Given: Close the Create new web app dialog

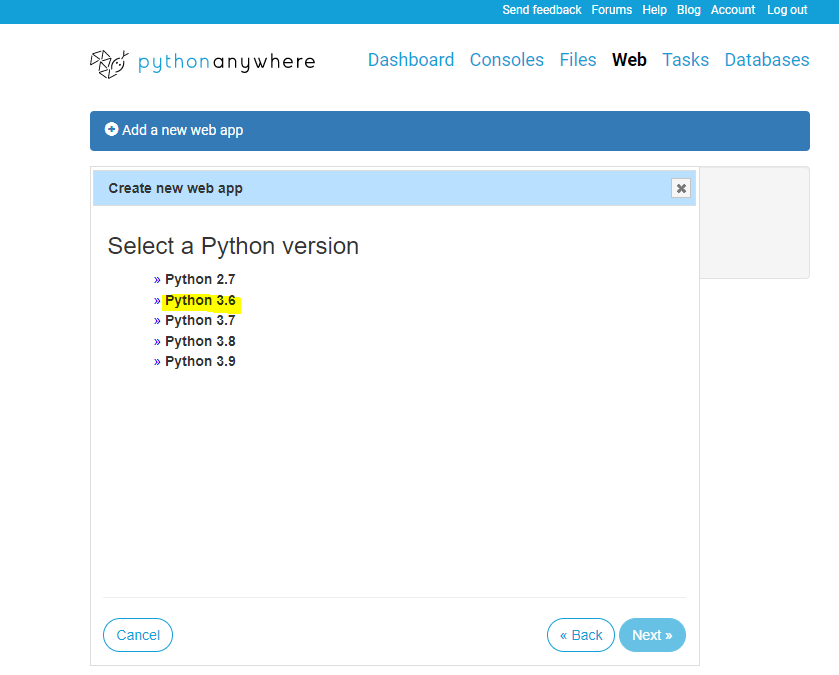Looking at the screenshot, I should 681,188.
